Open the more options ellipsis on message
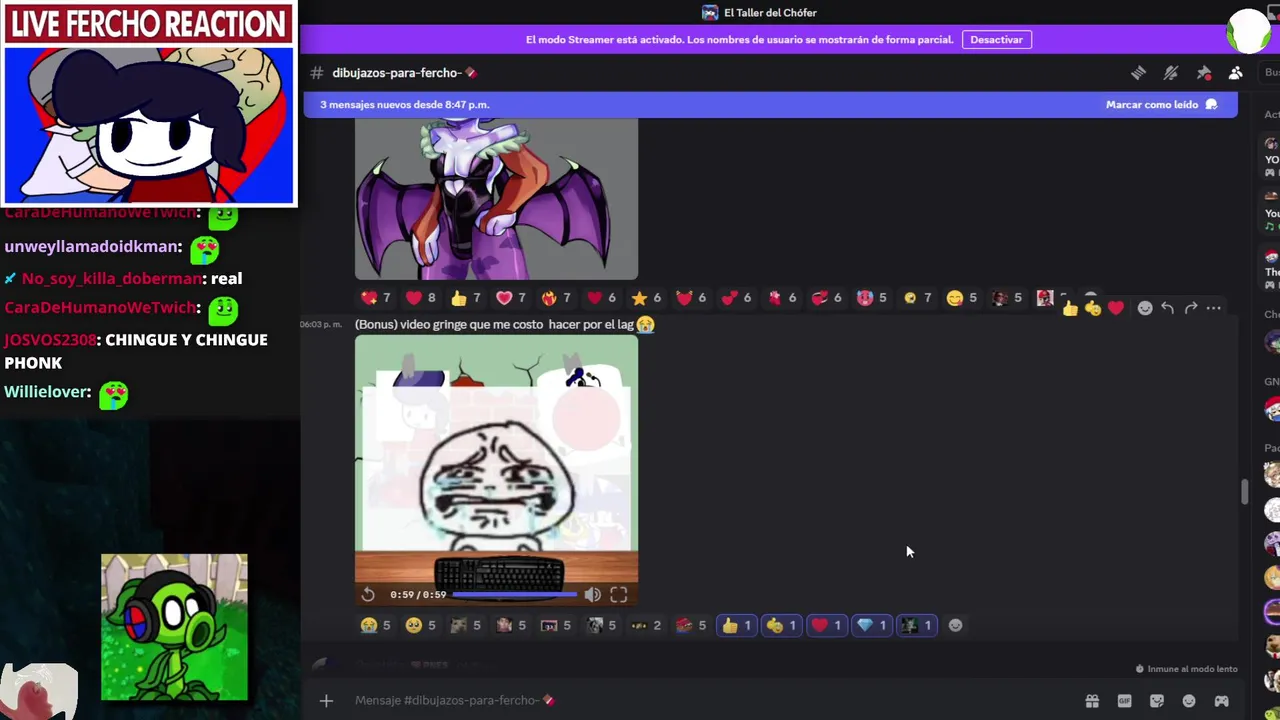This screenshot has width=1280, height=720. (x=1213, y=308)
